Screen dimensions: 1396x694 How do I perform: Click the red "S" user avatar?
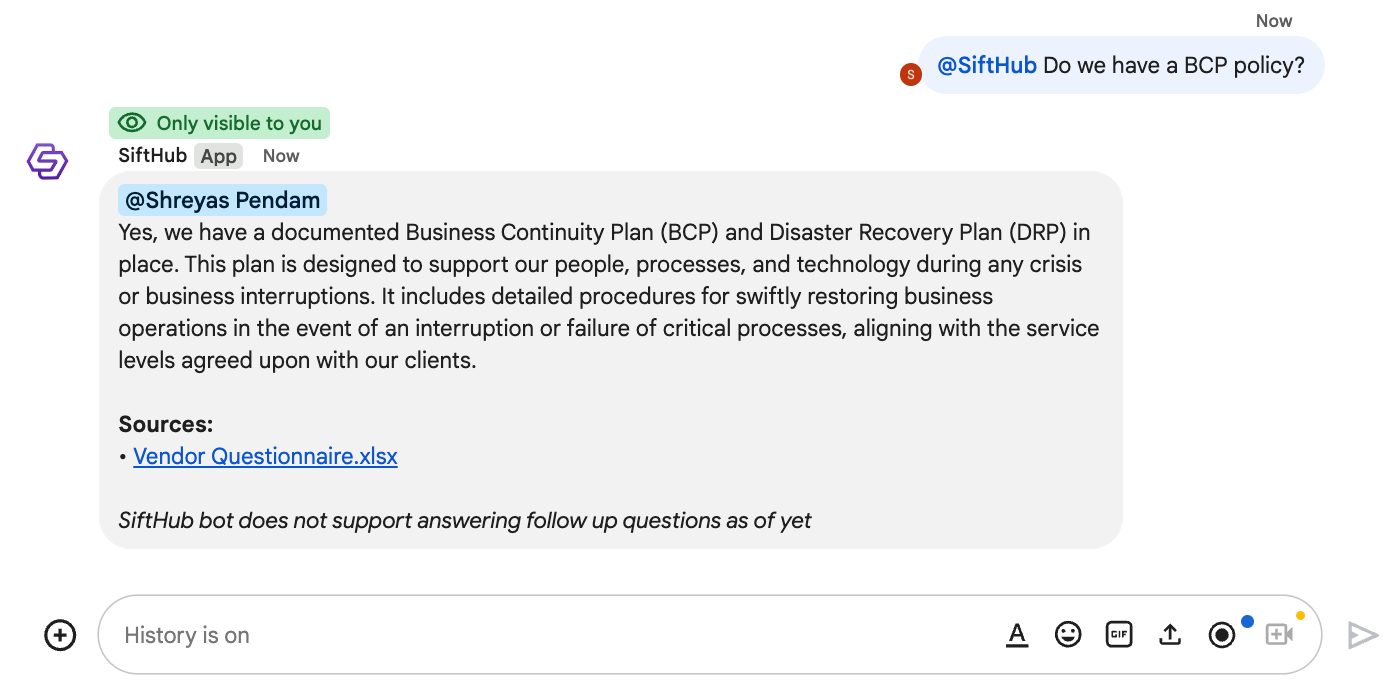tap(910, 74)
